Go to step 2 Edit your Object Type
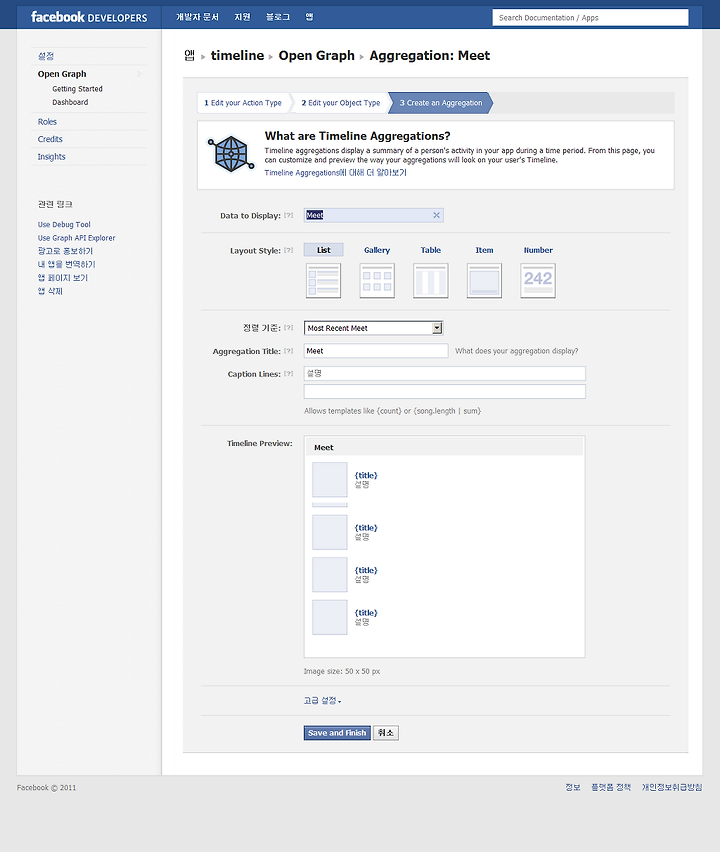This screenshot has height=852, width=720. (x=341, y=103)
